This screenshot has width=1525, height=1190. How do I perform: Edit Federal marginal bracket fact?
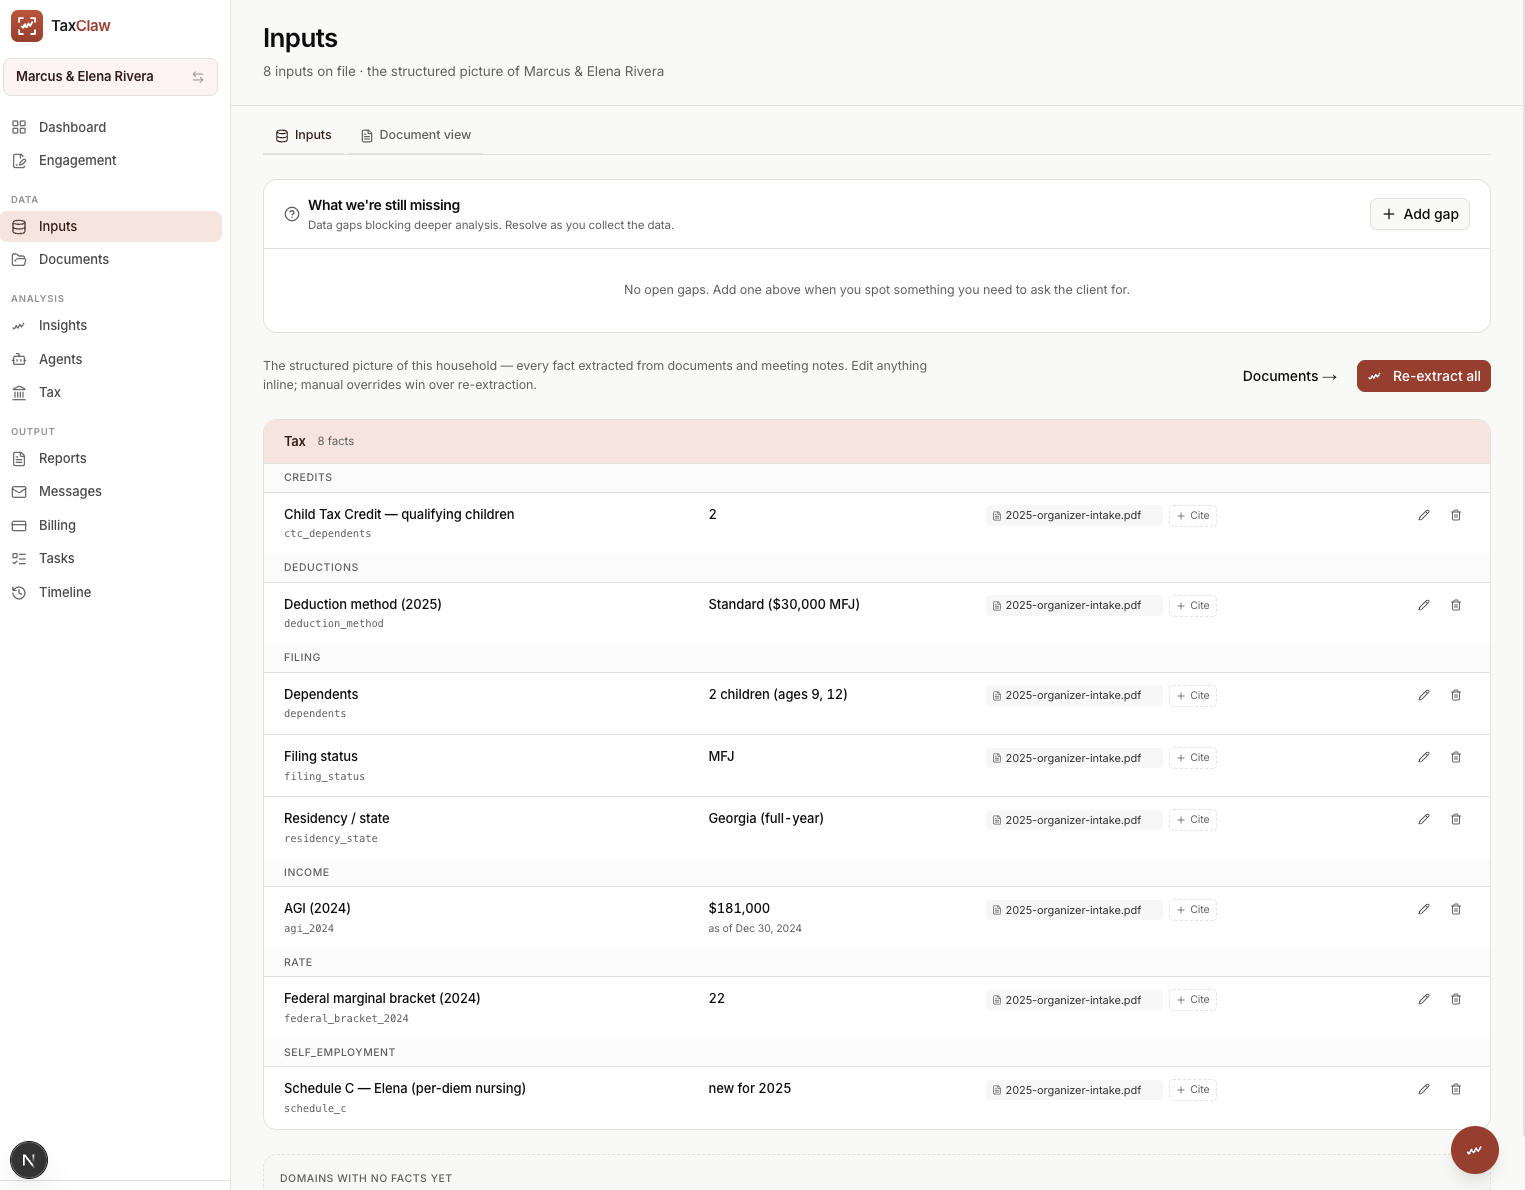[x=1424, y=999]
